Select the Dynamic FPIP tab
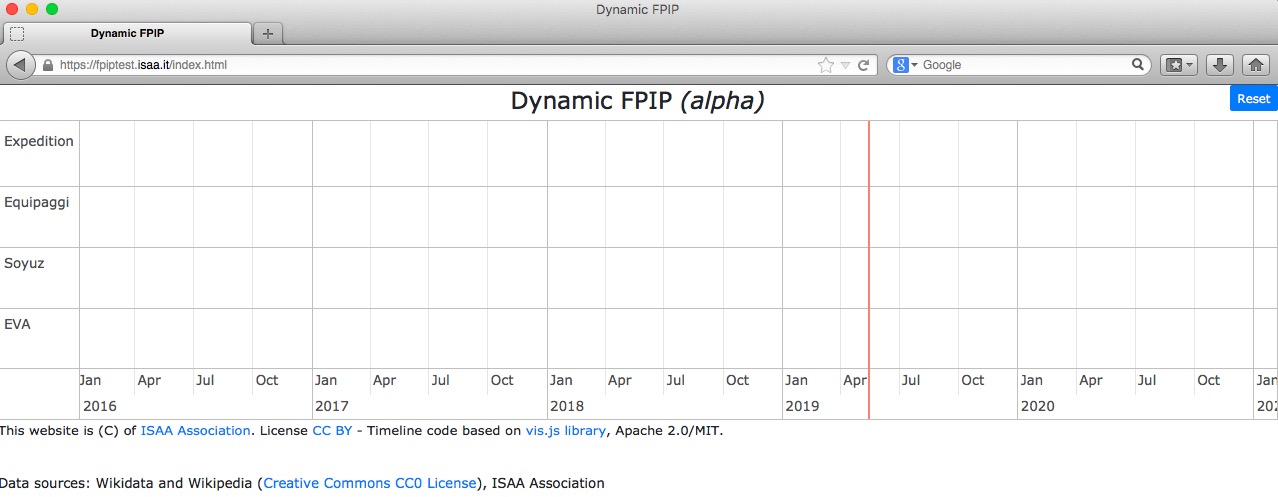The image size is (1278, 497). [x=127, y=33]
